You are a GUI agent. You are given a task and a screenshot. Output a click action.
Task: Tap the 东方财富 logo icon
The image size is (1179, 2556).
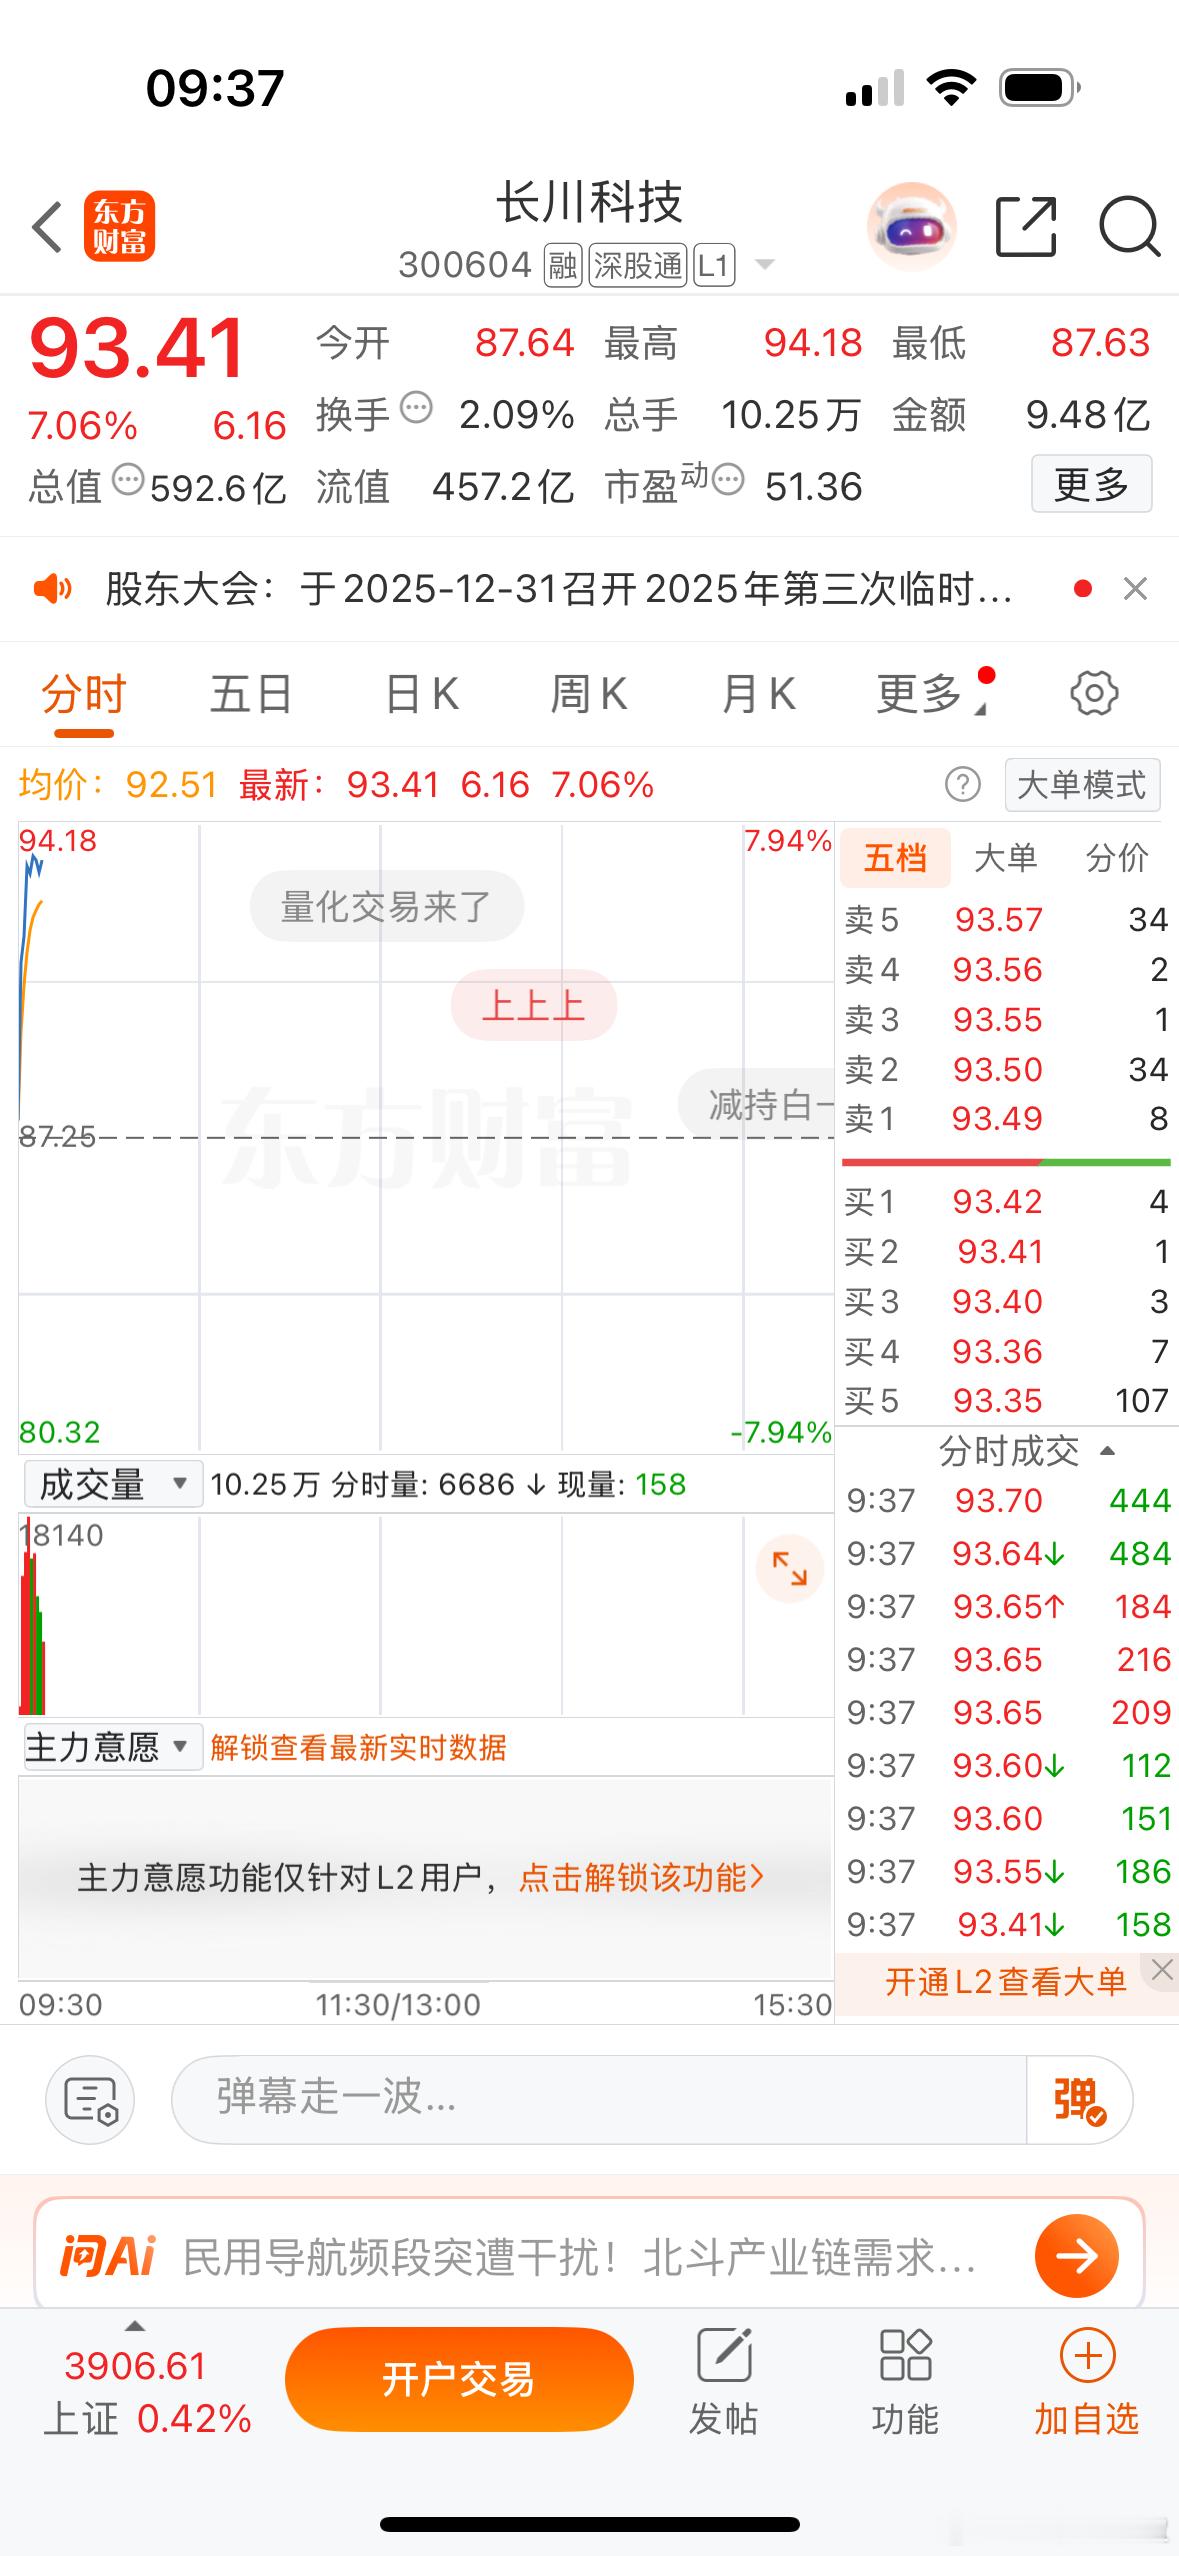[x=119, y=226]
